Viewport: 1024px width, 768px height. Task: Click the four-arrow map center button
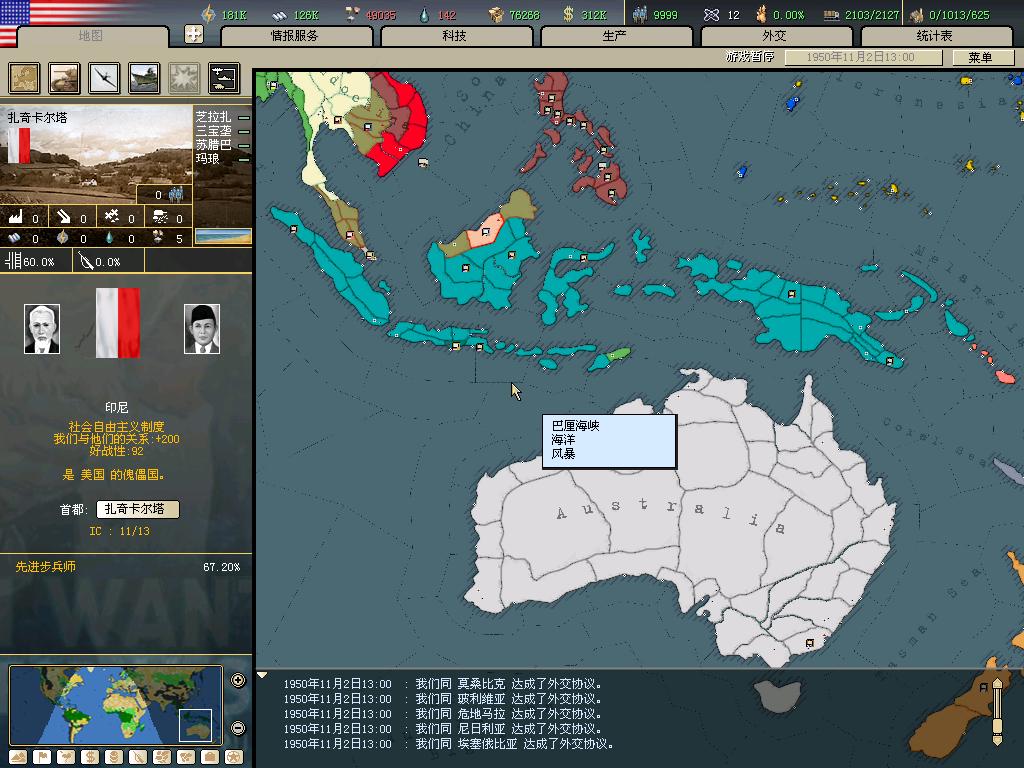click(x=194, y=34)
